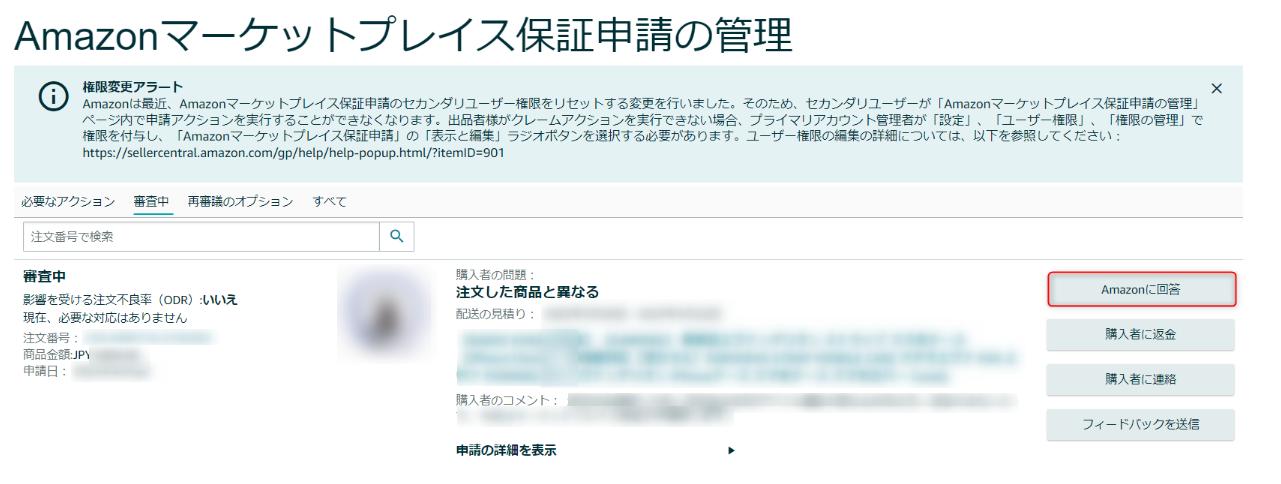
Task: Click the arrow next to 申請の詳細を表示
Action: click(731, 450)
